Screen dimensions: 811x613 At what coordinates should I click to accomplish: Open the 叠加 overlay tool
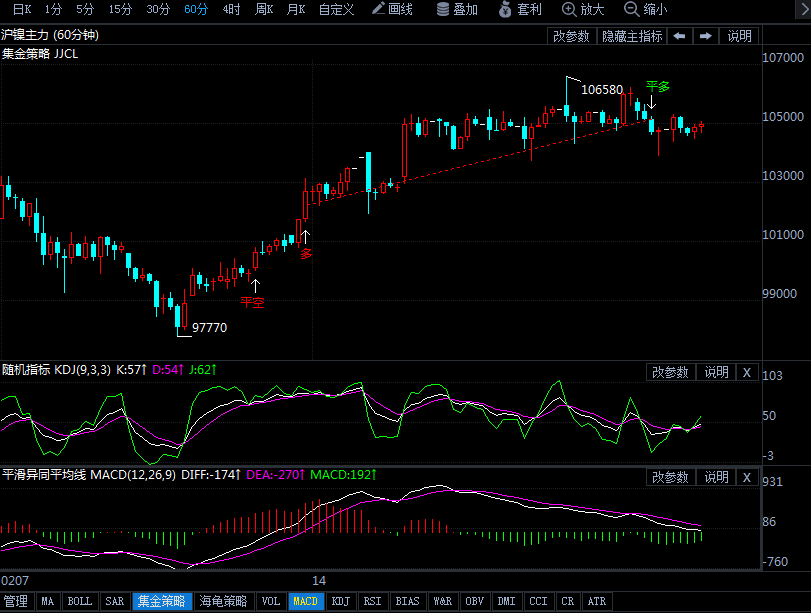pyautogui.click(x=457, y=9)
